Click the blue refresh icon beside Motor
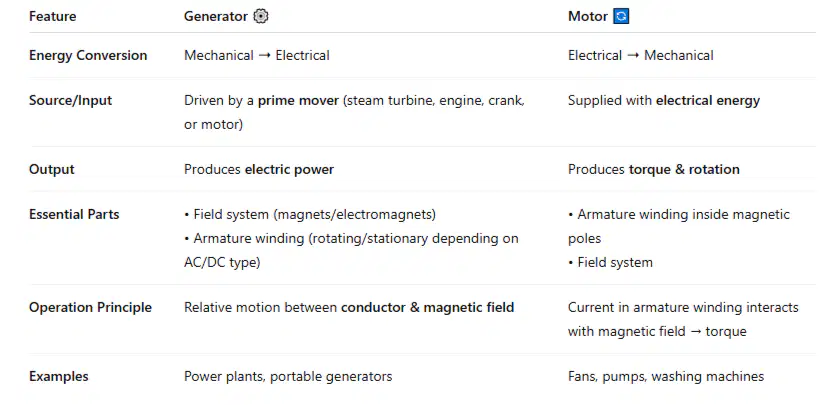 point(621,16)
